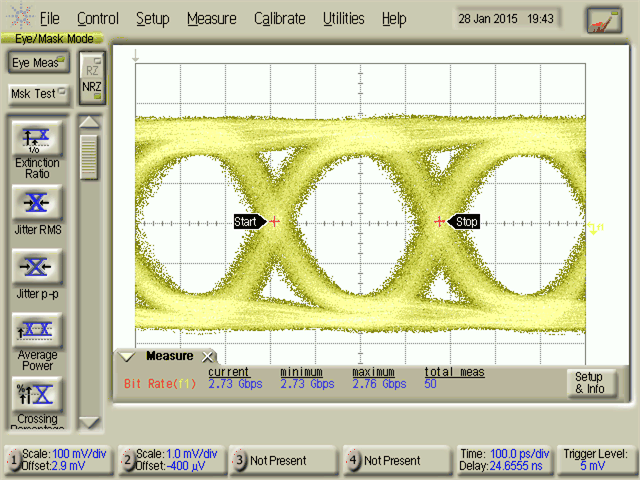Choose the Jitter p-p measurement icon
640x480 pixels.
37,267
